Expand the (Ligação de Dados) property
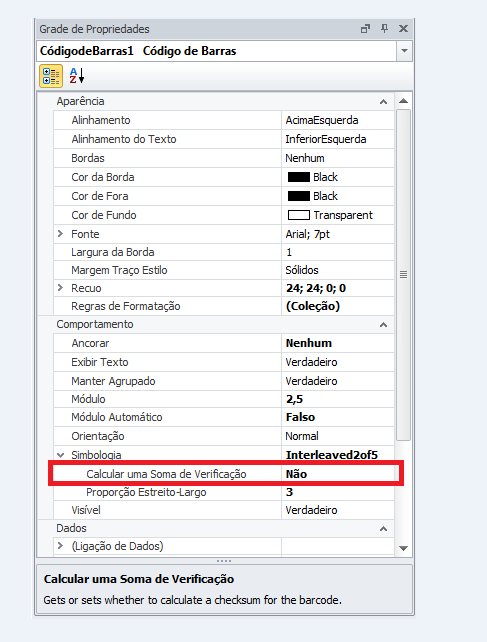Viewport: 487px width, 642px height. tap(61, 546)
